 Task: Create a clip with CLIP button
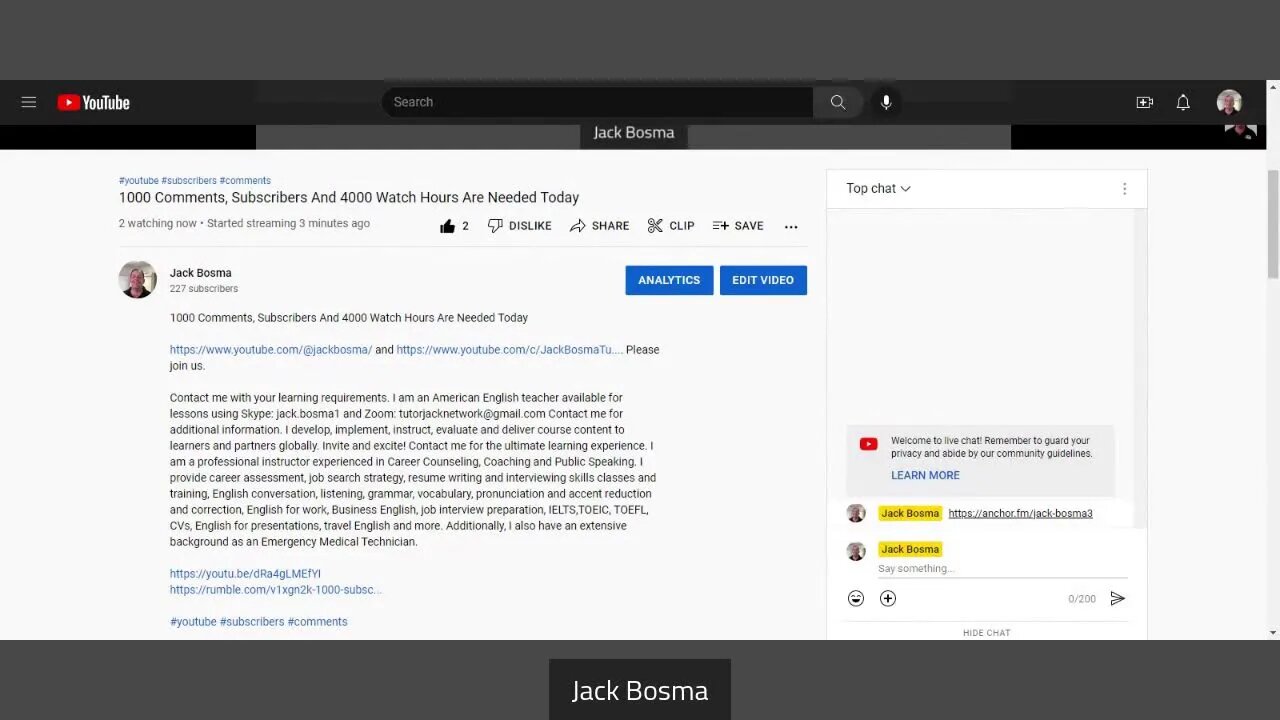pos(671,226)
